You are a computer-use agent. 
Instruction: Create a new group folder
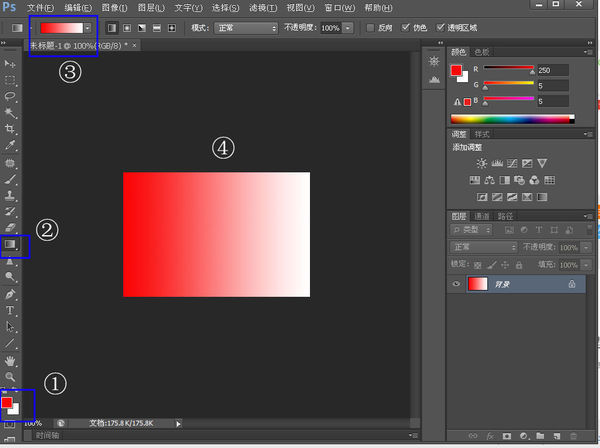coord(540,436)
